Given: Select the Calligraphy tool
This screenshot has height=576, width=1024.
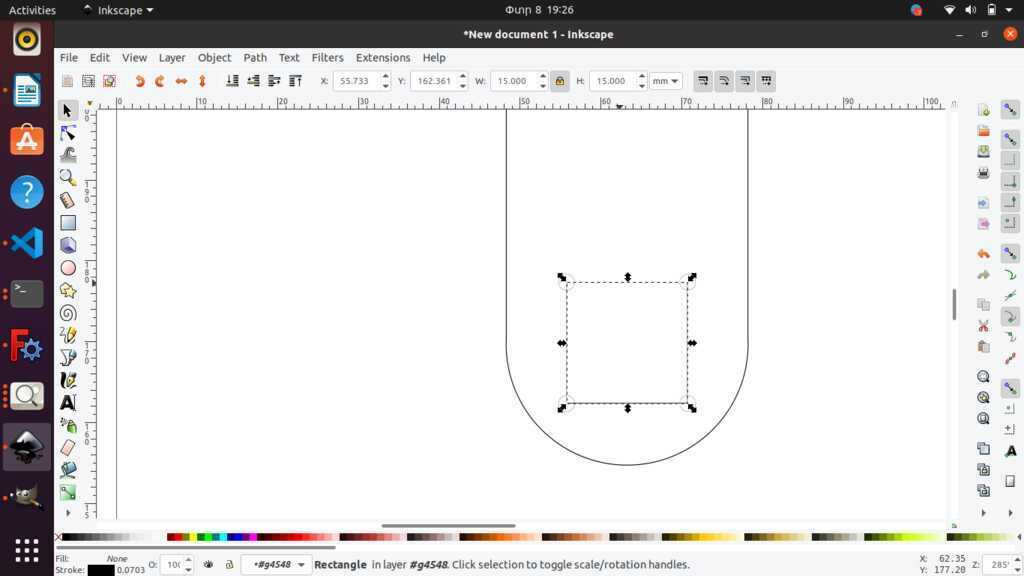Looking at the screenshot, I should point(67,380).
